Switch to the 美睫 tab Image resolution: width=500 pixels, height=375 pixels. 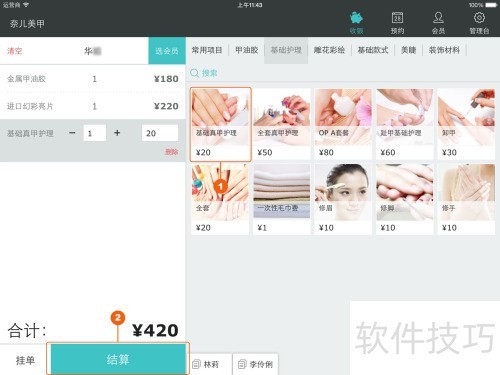pos(408,50)
